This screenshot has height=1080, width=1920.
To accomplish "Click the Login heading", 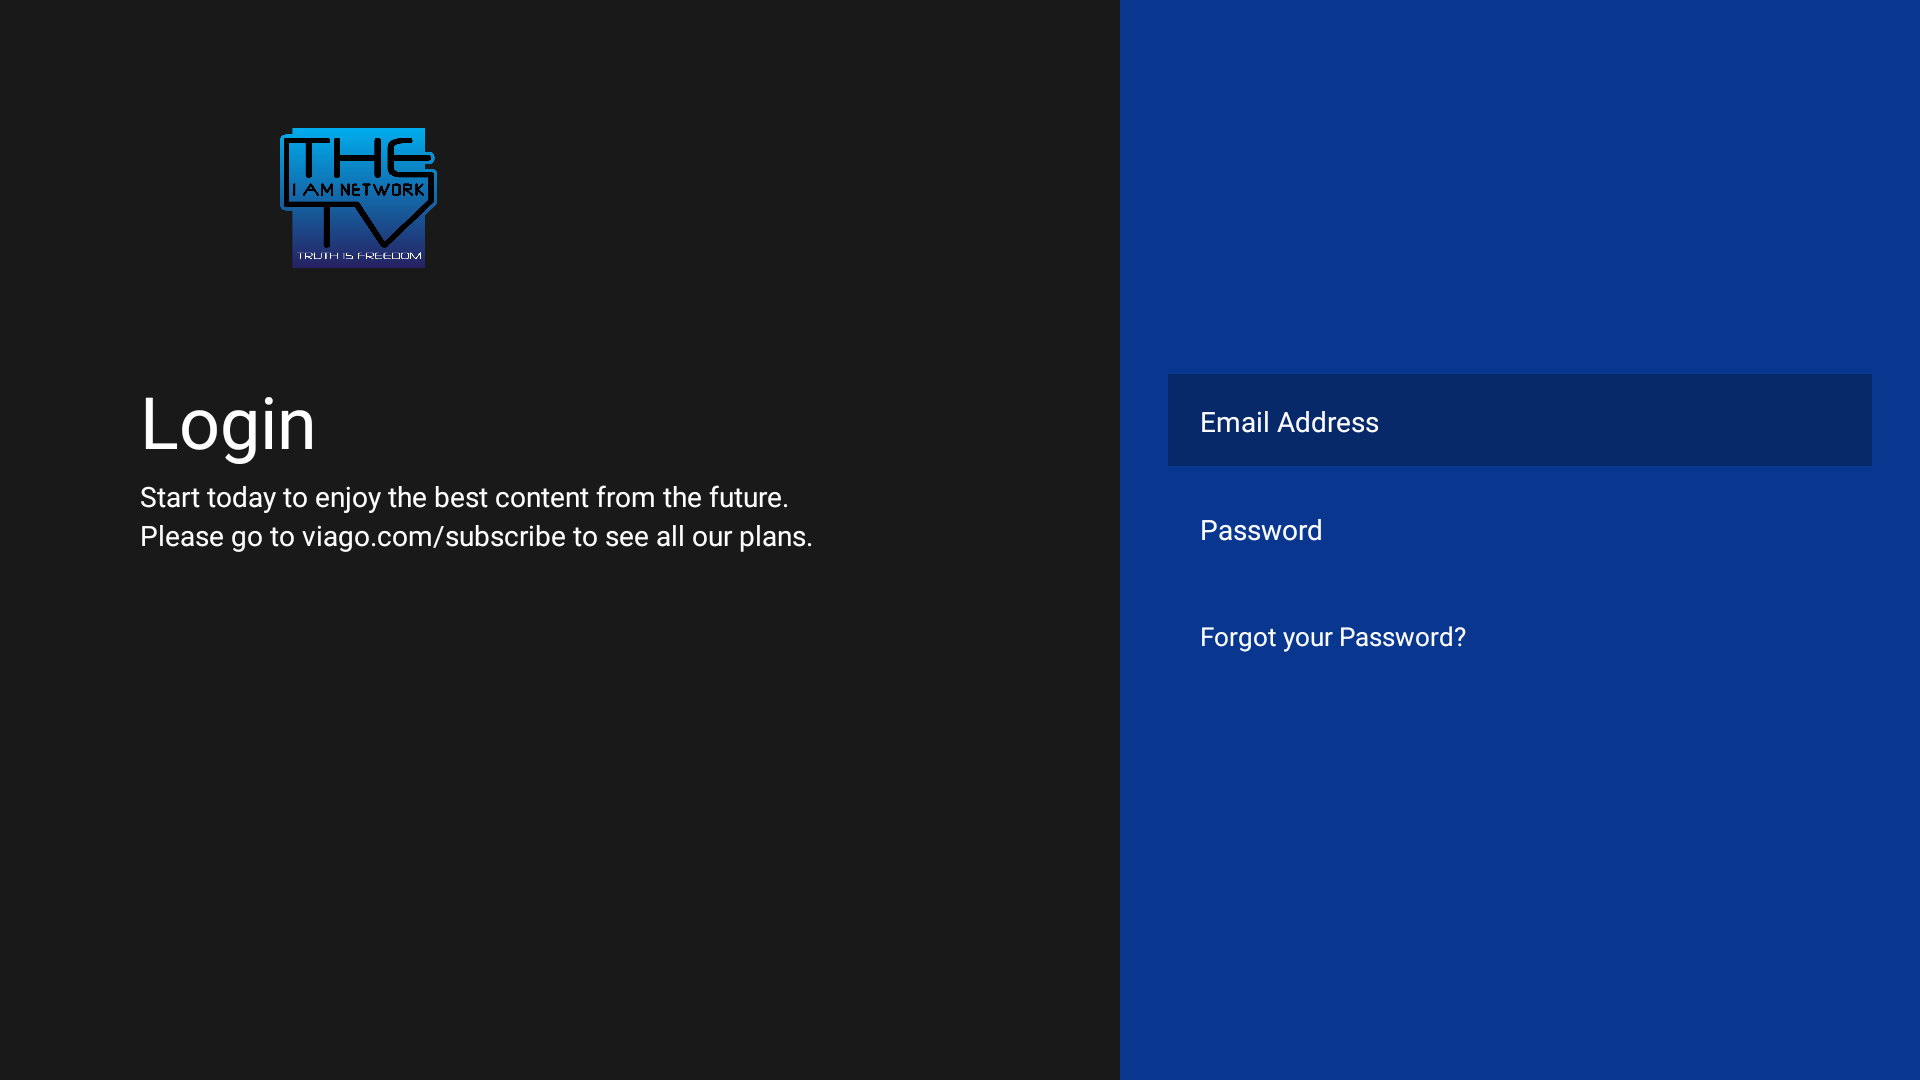I will [228, 424].
